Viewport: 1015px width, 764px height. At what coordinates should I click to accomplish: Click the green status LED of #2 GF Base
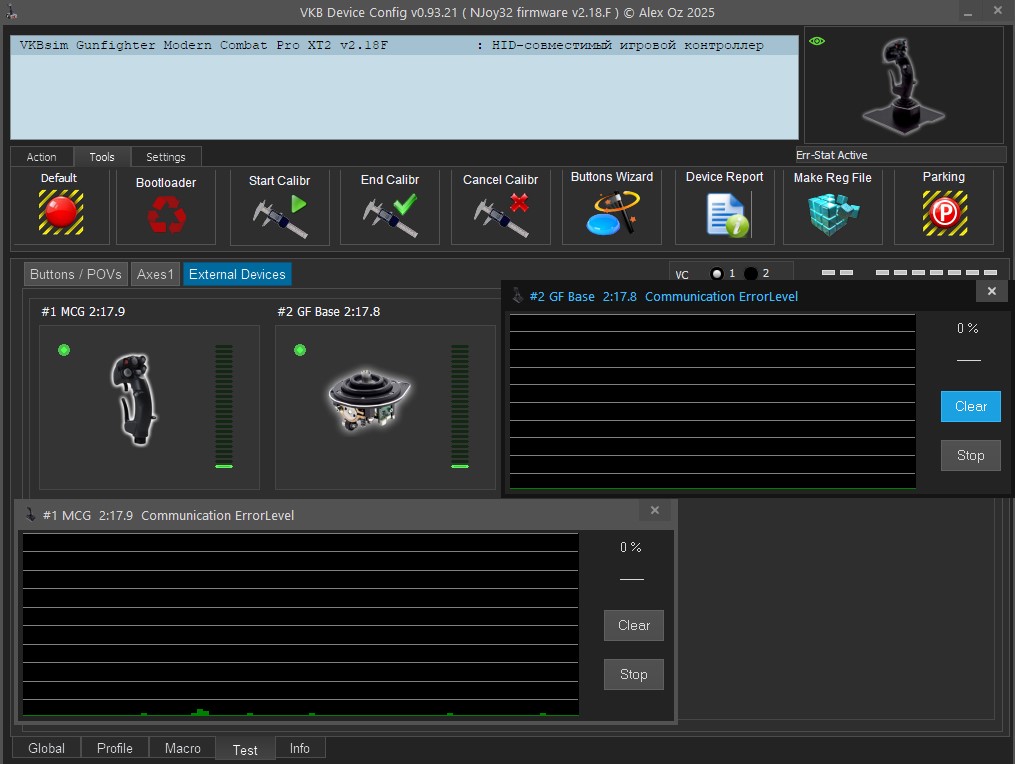point(300,350)
